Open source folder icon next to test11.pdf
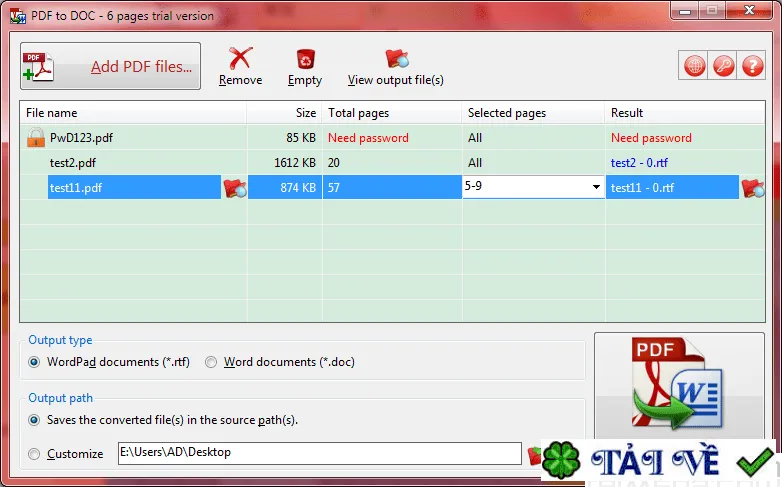This screenshot has width=782, height=487. pos(234,188)
